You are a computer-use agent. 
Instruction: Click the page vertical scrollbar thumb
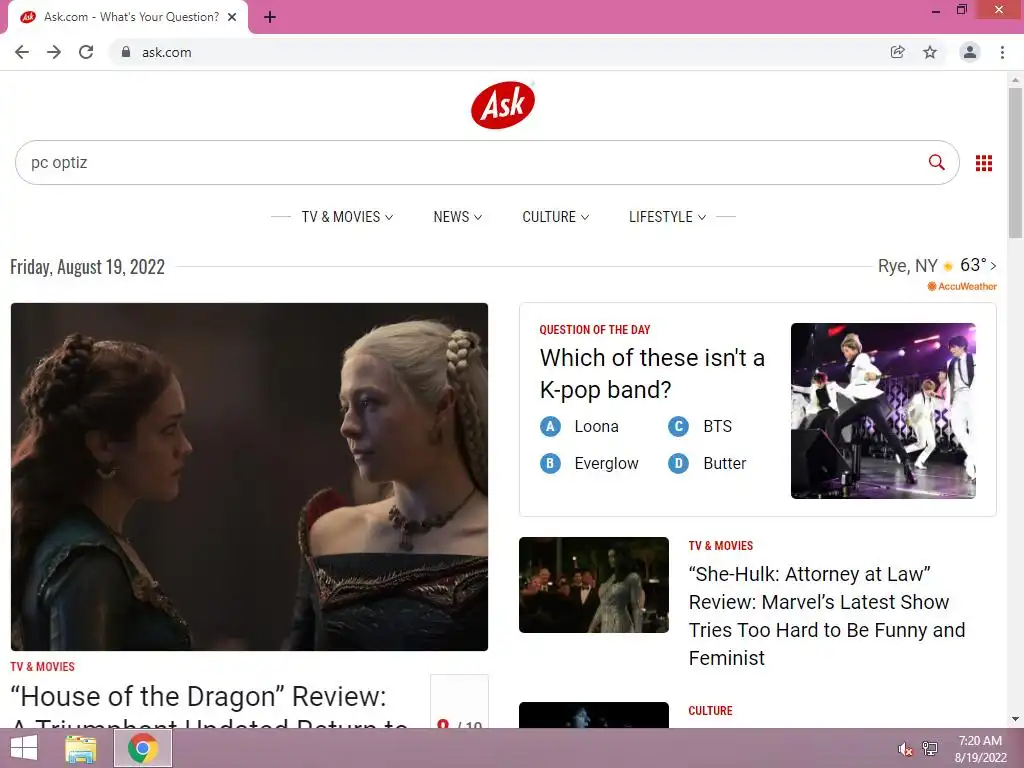click(x=1015, y=163)
